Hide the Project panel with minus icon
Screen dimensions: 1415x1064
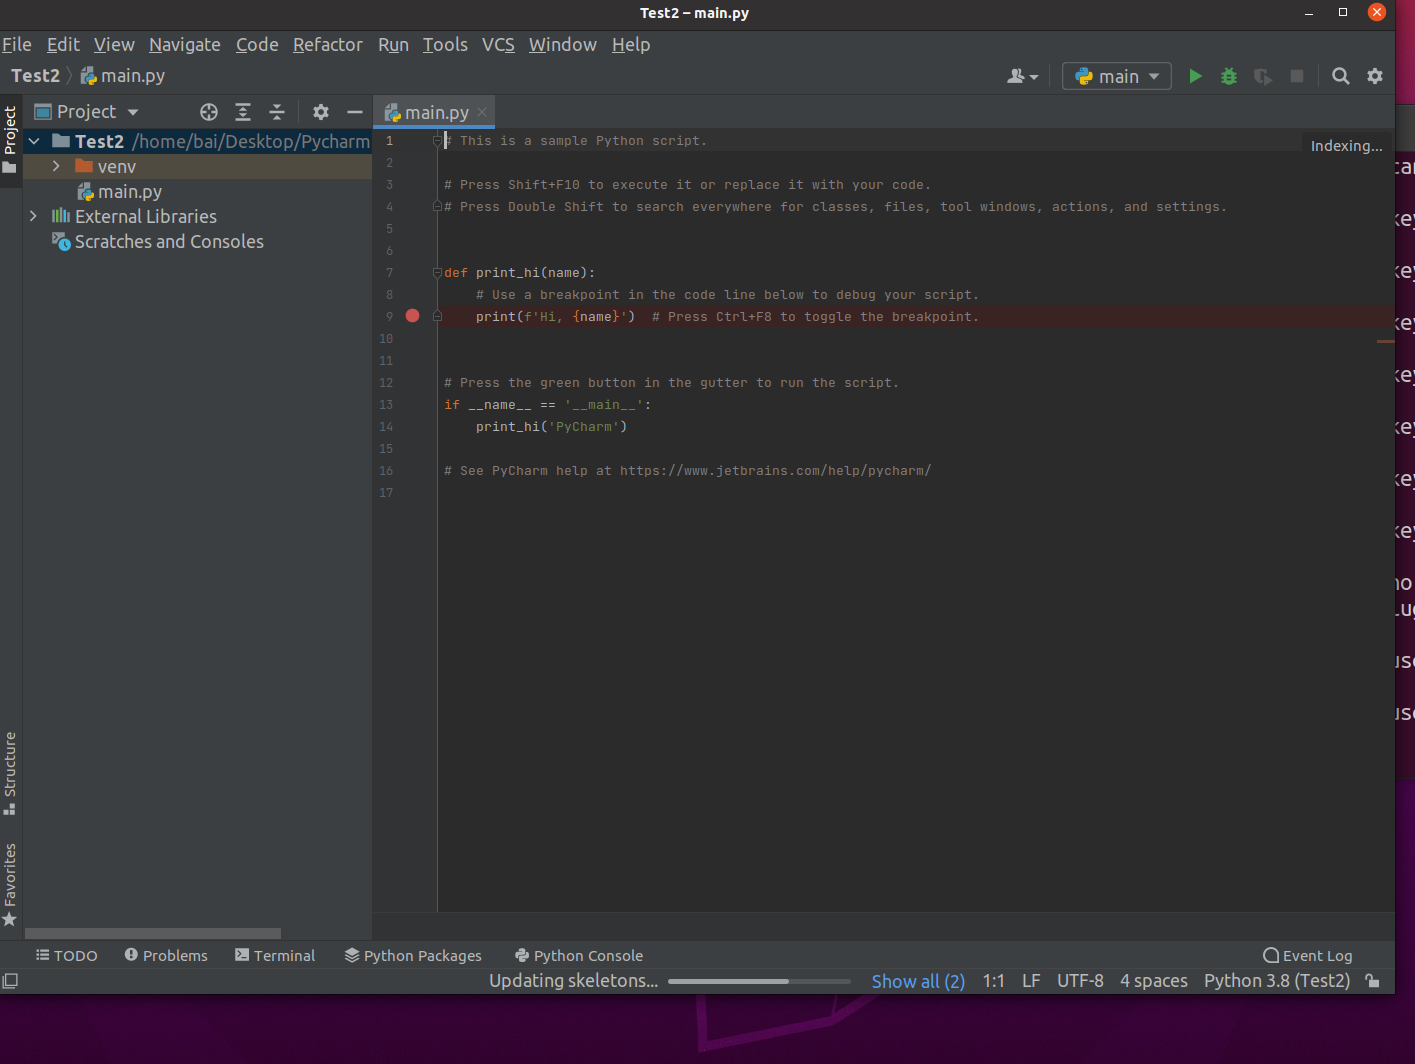[355, 112]
